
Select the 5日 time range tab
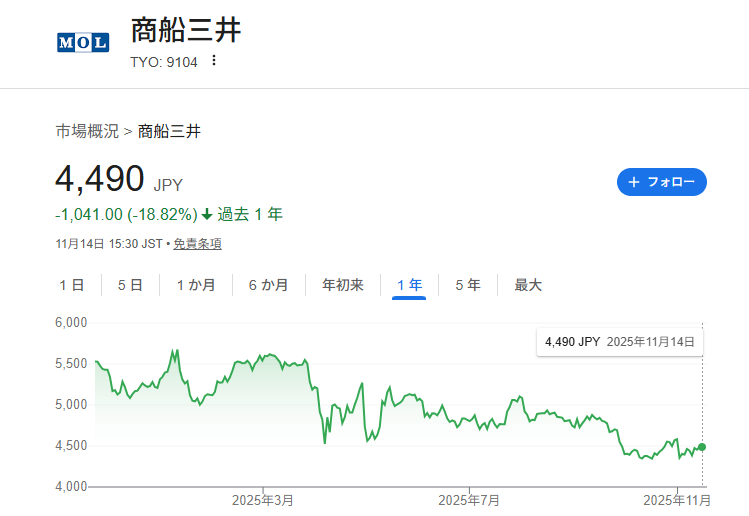click(130, 285)
